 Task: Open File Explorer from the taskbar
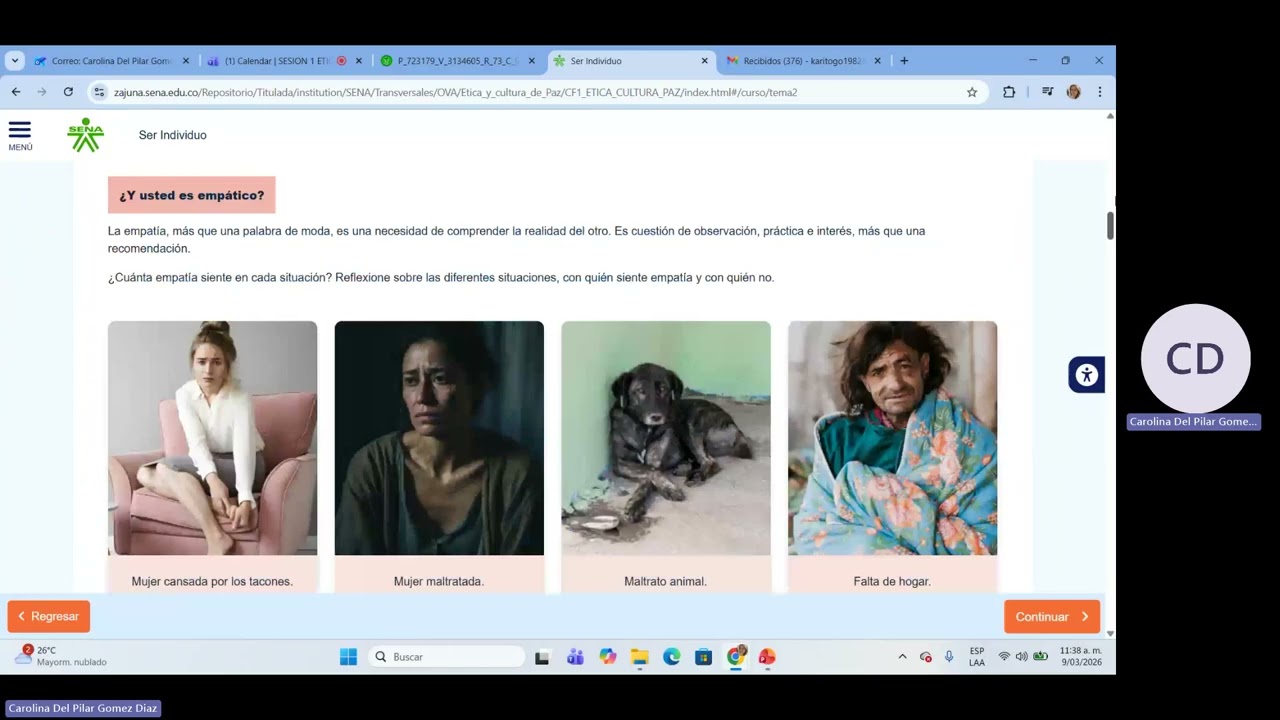coord(640,657)
